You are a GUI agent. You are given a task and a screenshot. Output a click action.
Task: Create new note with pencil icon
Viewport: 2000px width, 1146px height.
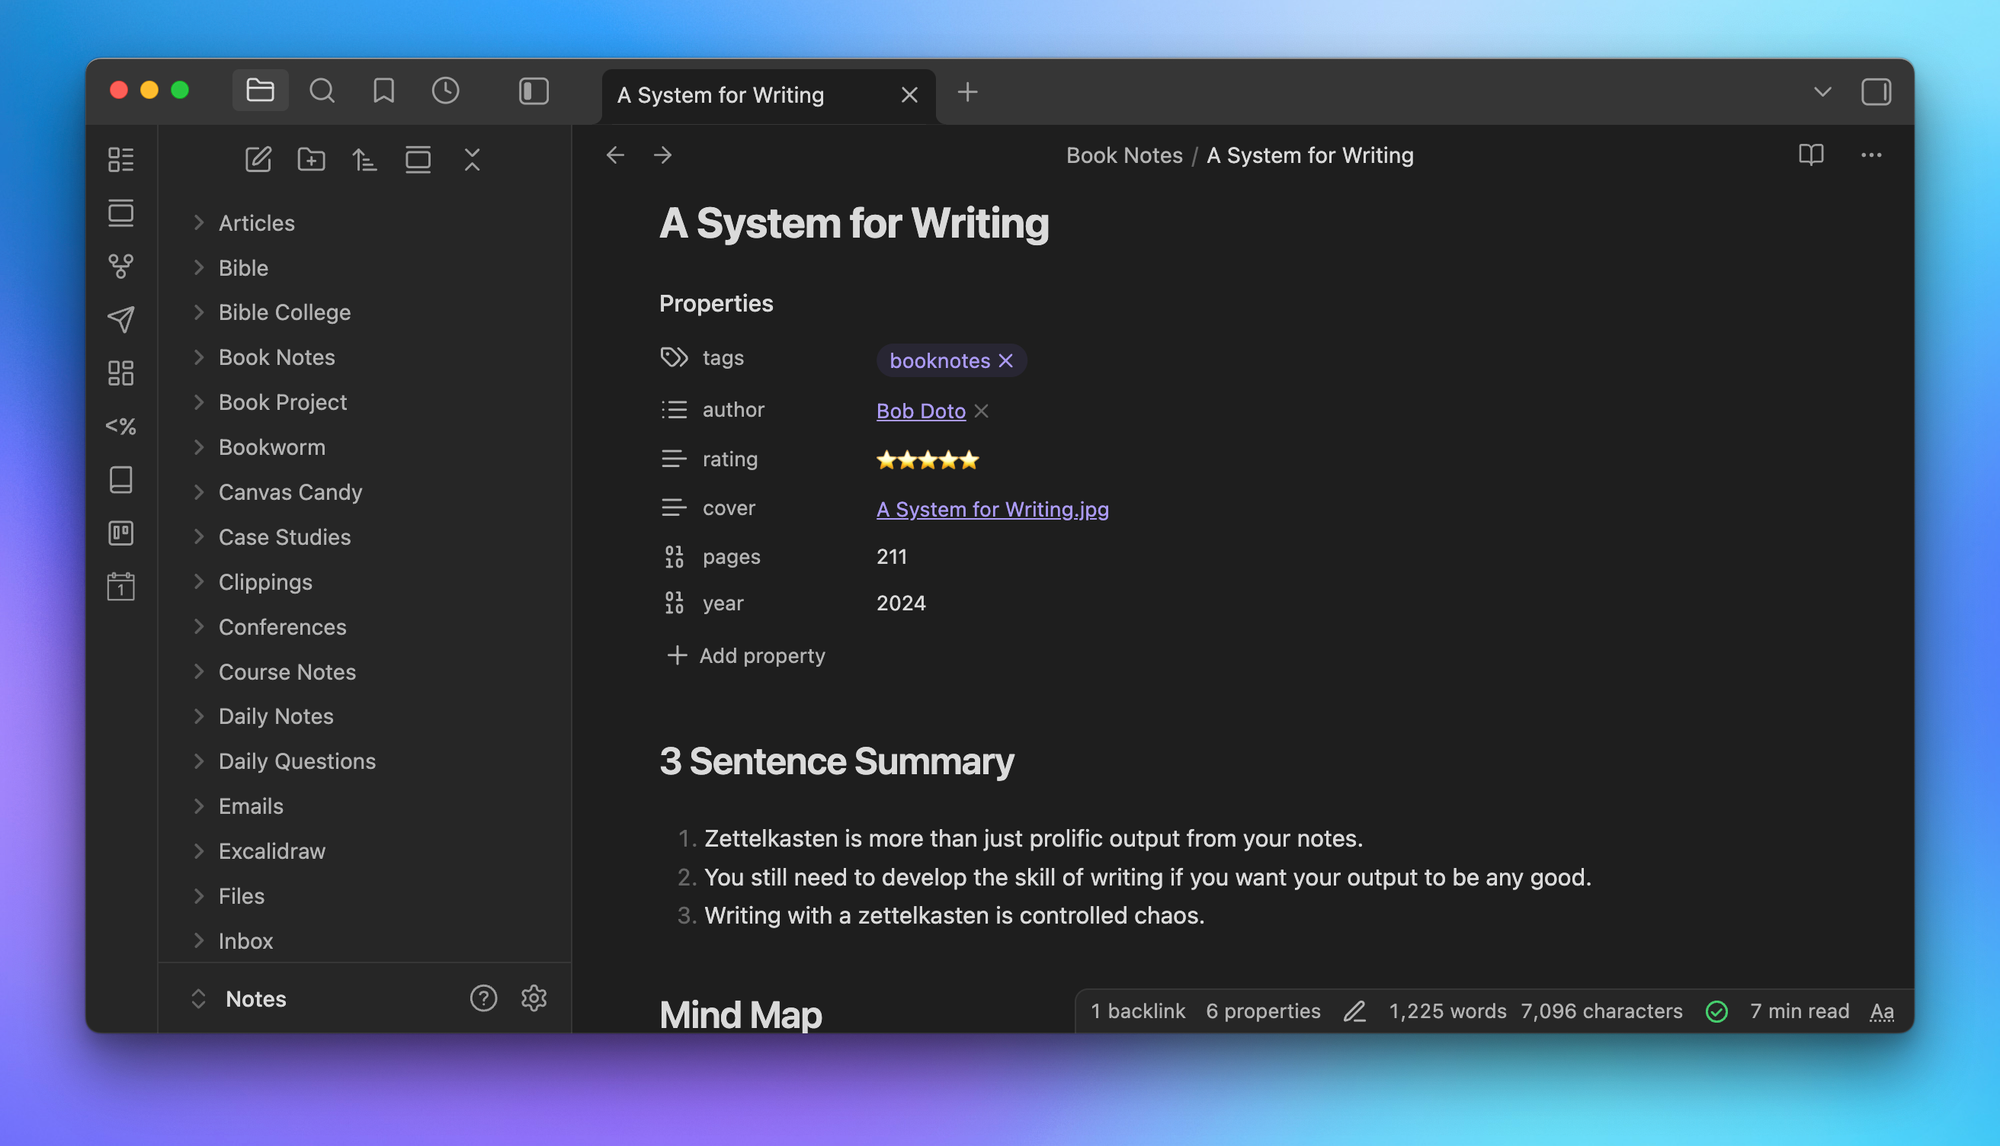[258, 159]
